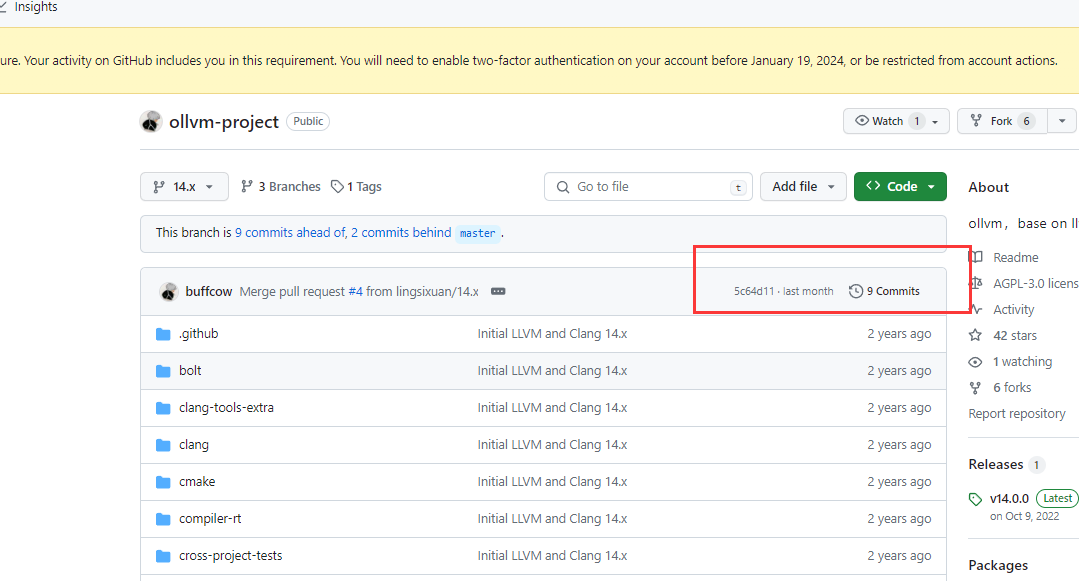1079x581 pixels.
Task: Click the Readme link in About
Action: coord(1016,257)
